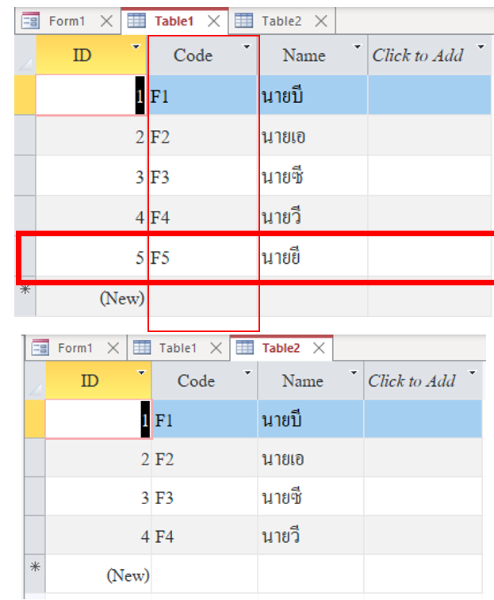Click the Table2 datasheet icon in lower window
Screen dimensions: 494x600
coord(245,347)
